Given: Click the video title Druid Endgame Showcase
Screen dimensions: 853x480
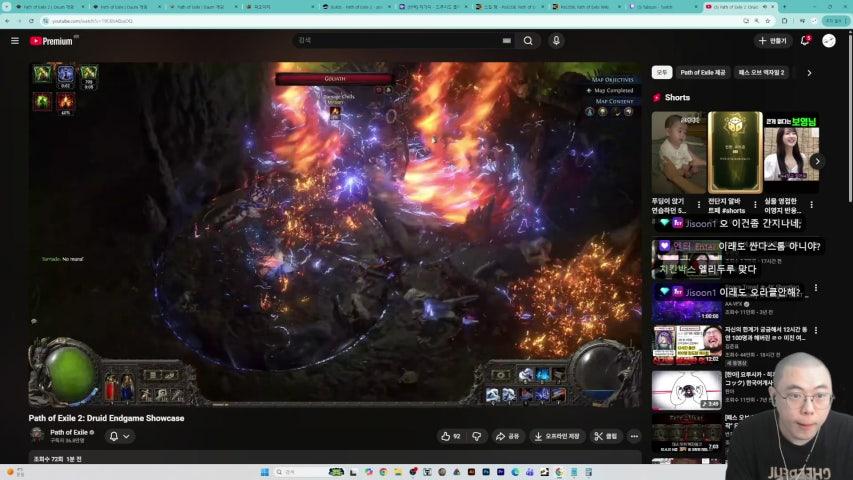Looking at the screenshot, I should point(106,418).
